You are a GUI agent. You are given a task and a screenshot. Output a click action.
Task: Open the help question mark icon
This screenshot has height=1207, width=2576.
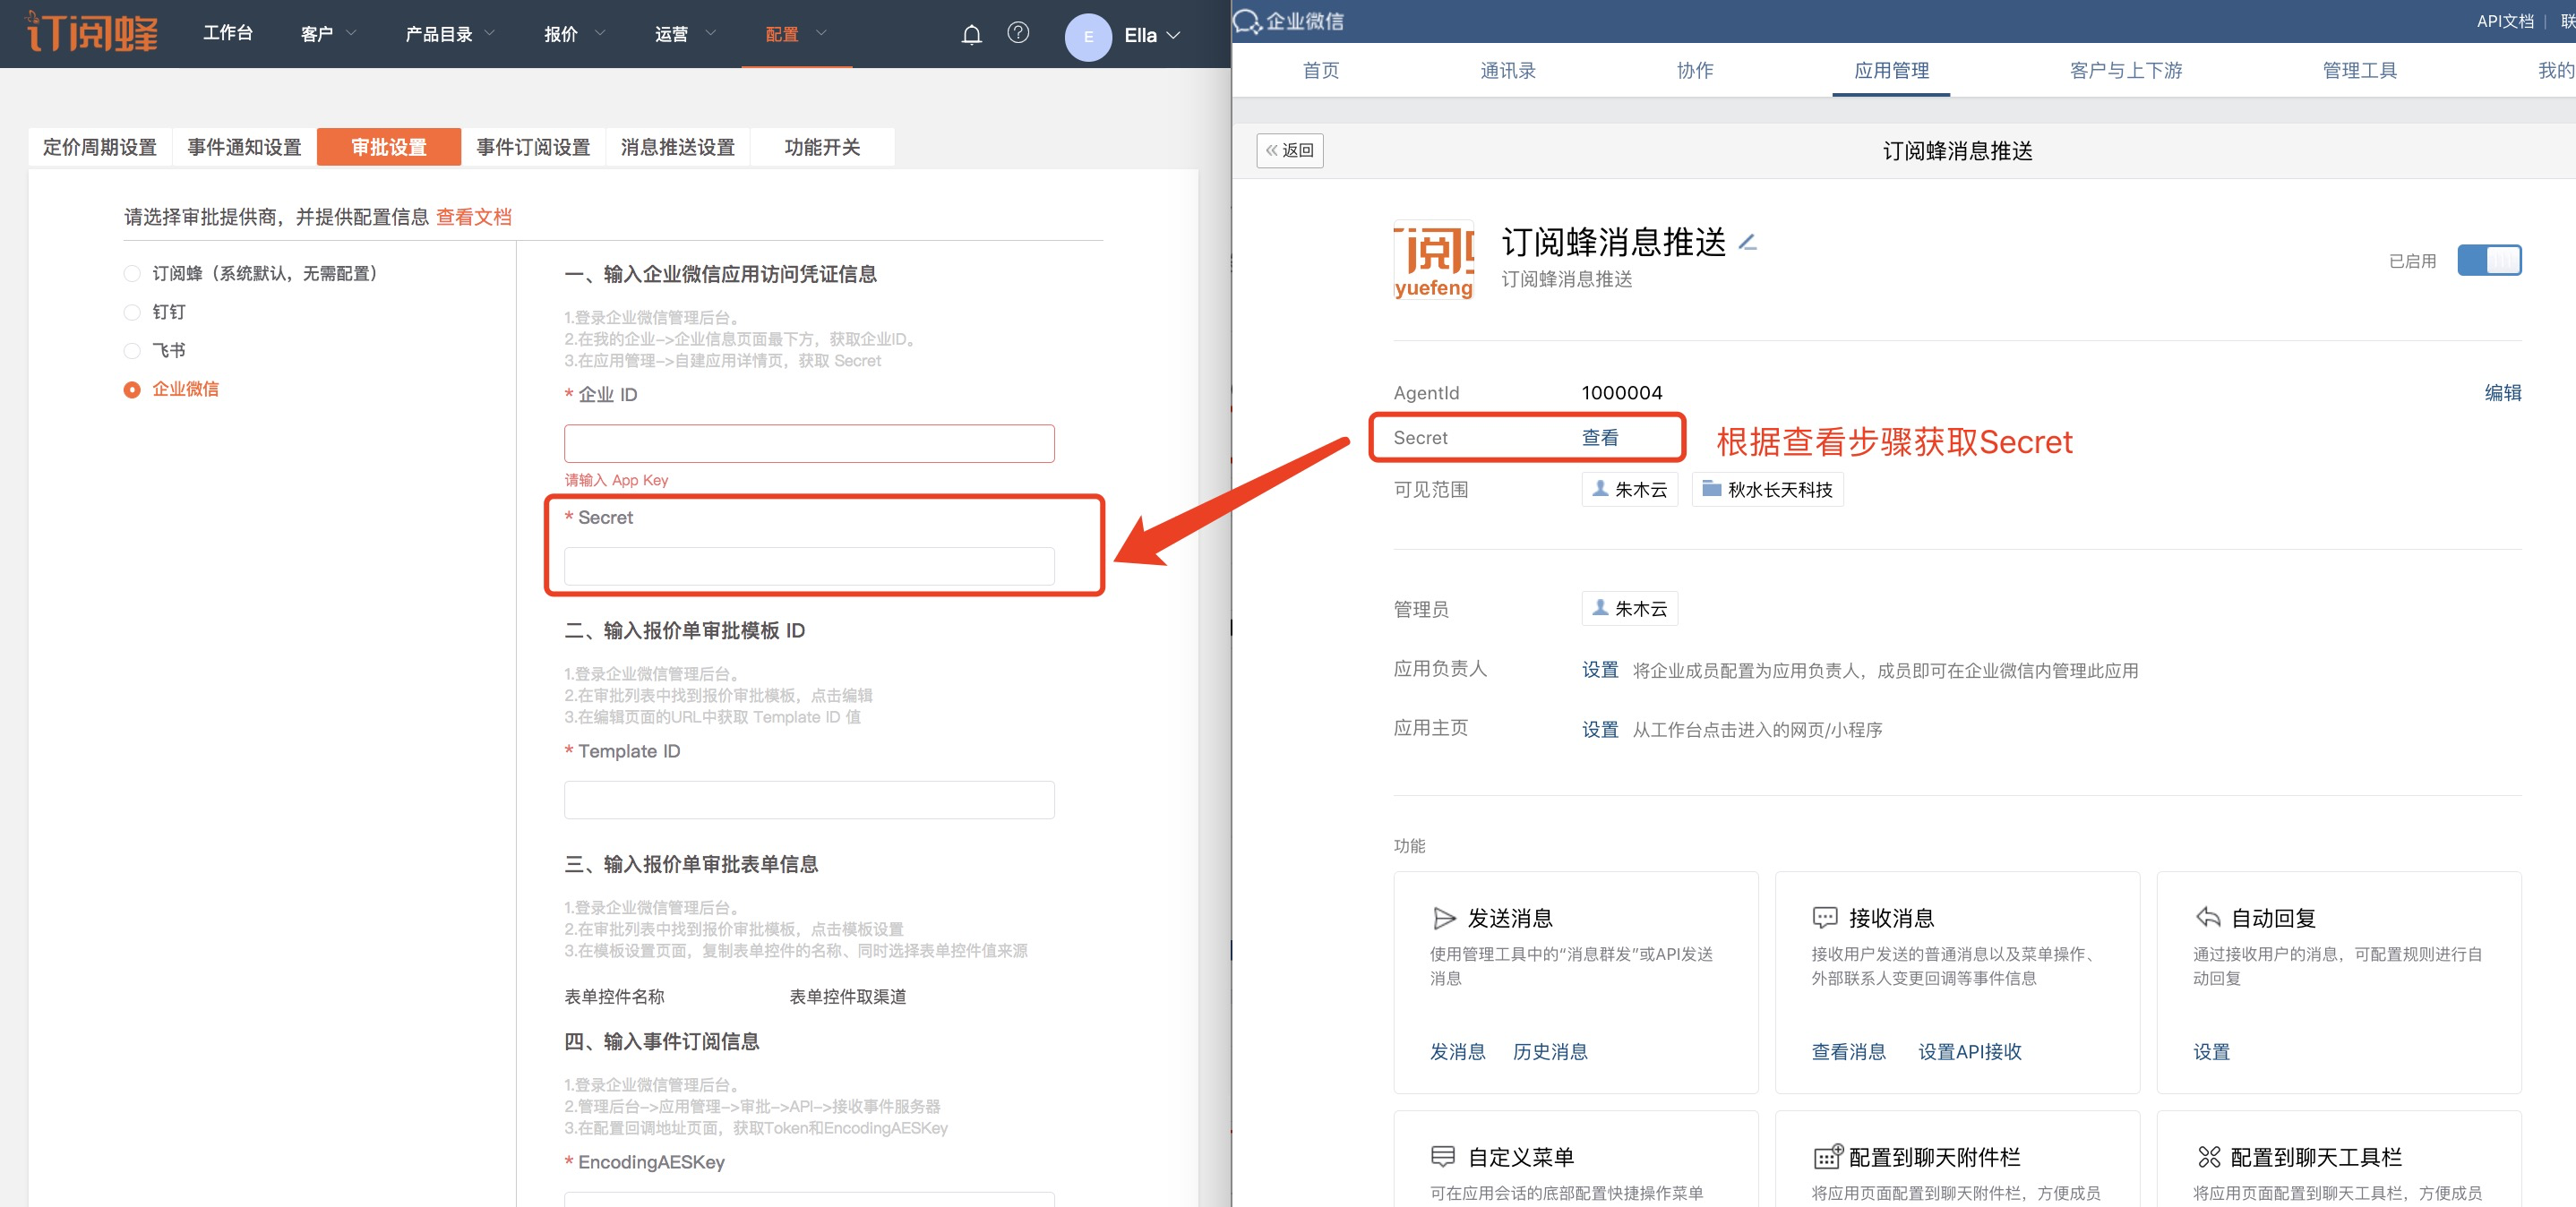(1018, 33)
